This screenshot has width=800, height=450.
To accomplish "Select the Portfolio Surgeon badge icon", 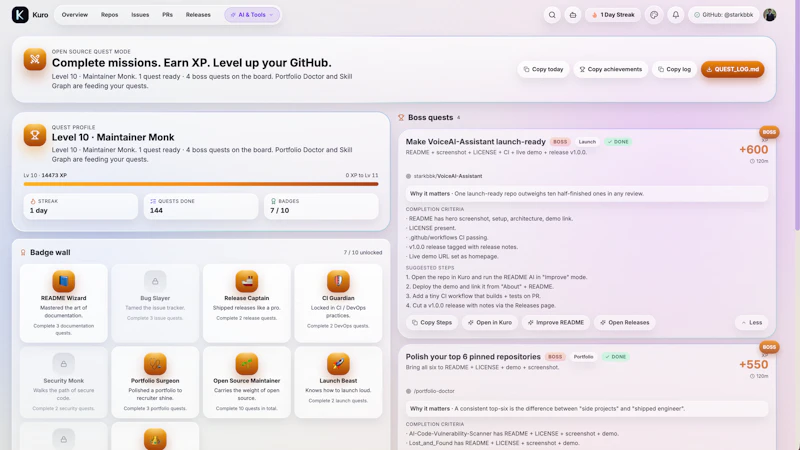I will pyautogui.click(x=155, y=364).
